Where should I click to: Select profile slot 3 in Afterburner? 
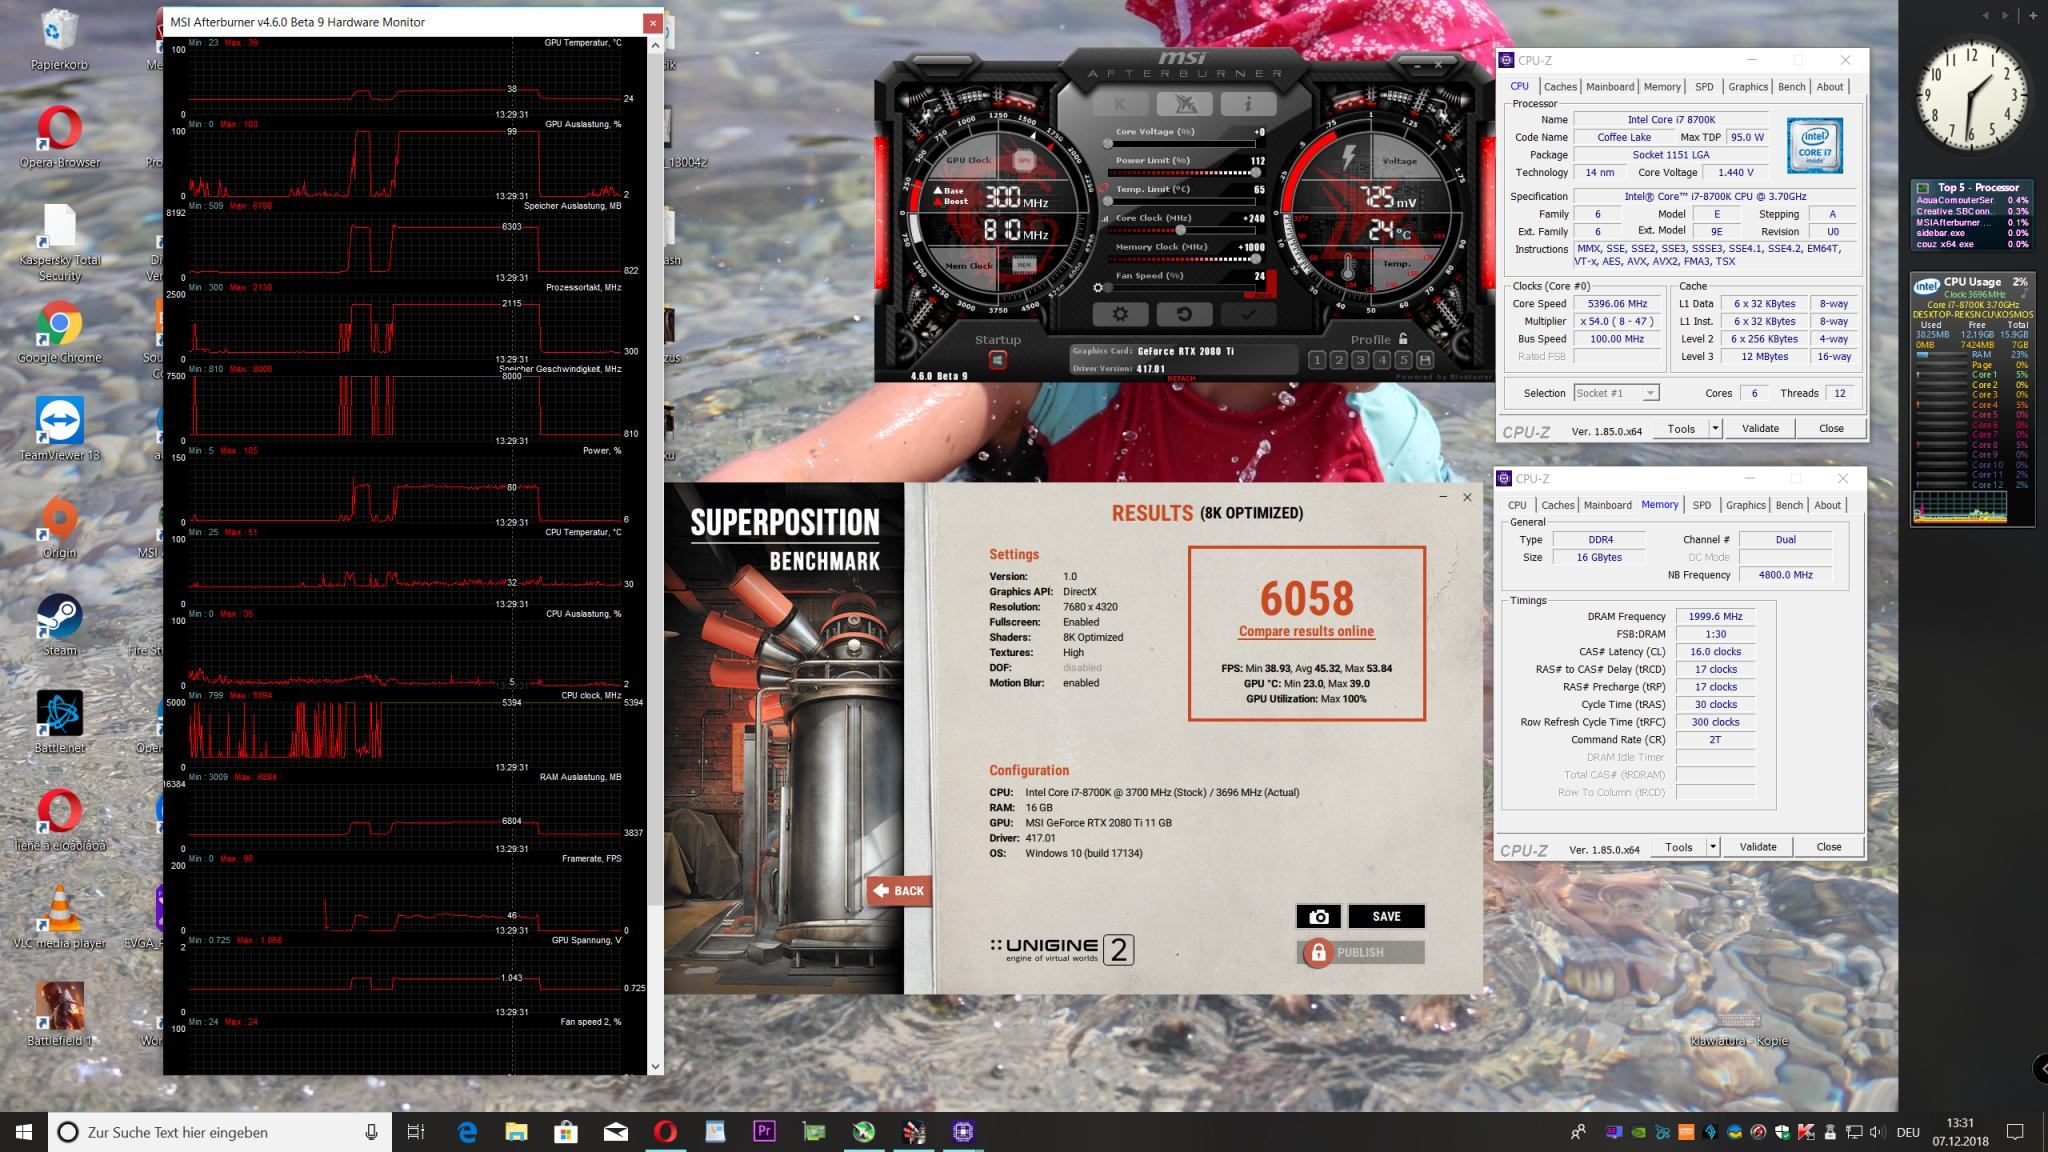click(x=1360, y=360)
